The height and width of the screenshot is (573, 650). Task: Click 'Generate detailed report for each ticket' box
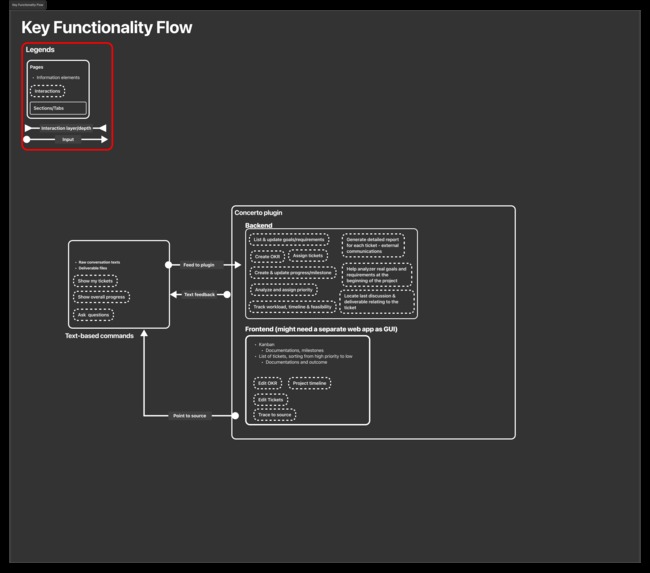(x=374, y=245)
